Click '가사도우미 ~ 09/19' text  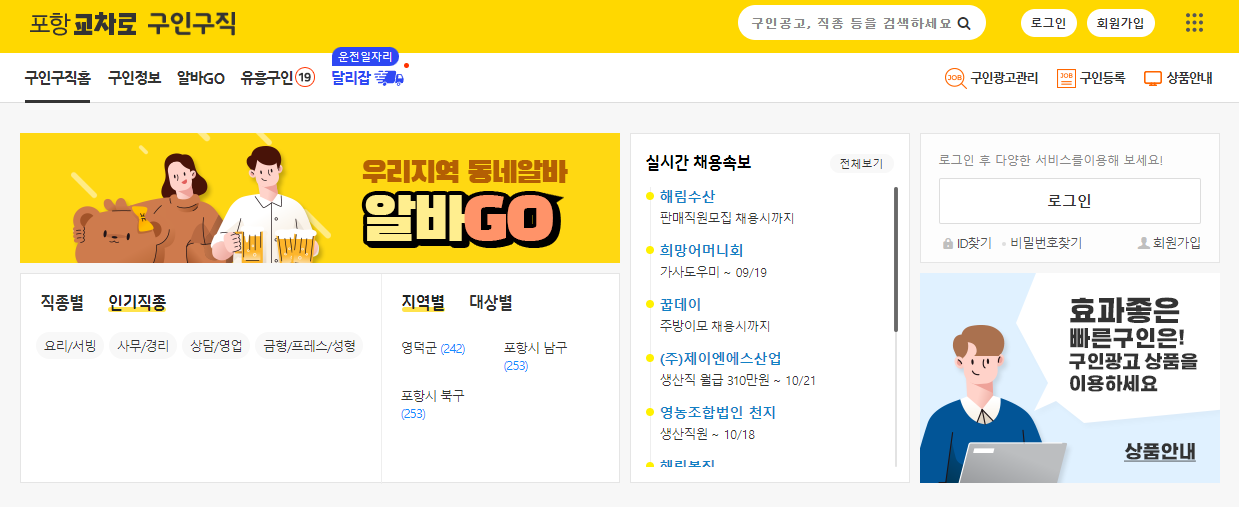click(x=713, y=272)
